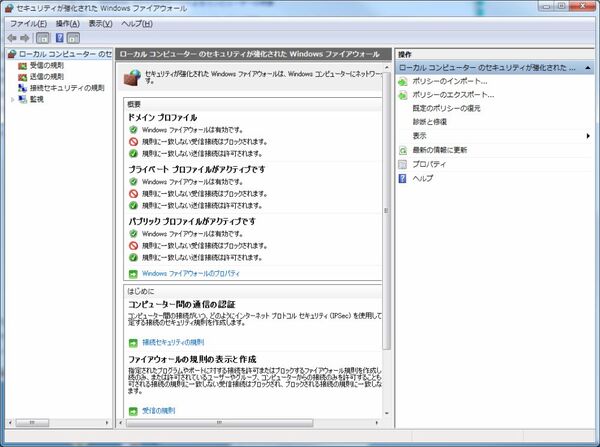Click the コンピューター間の通信の認証 heading

coord(181,305)
